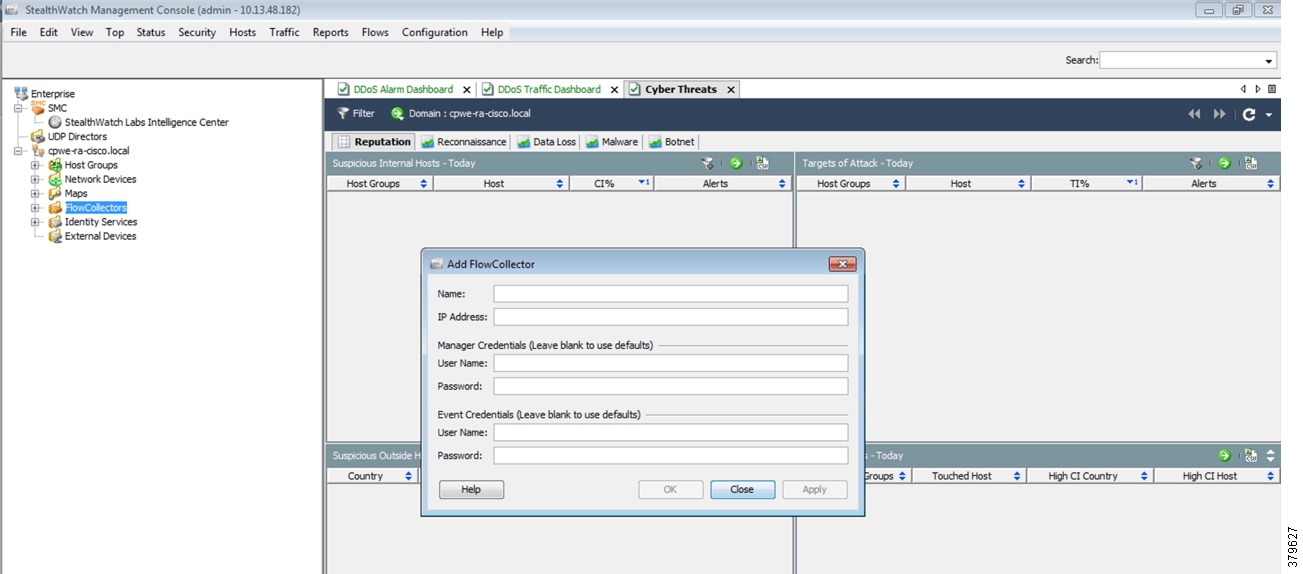Viewport: 1303px width, 574px height.
Task: Select Reputation sub-tab
Action: (x=373, y=142)
